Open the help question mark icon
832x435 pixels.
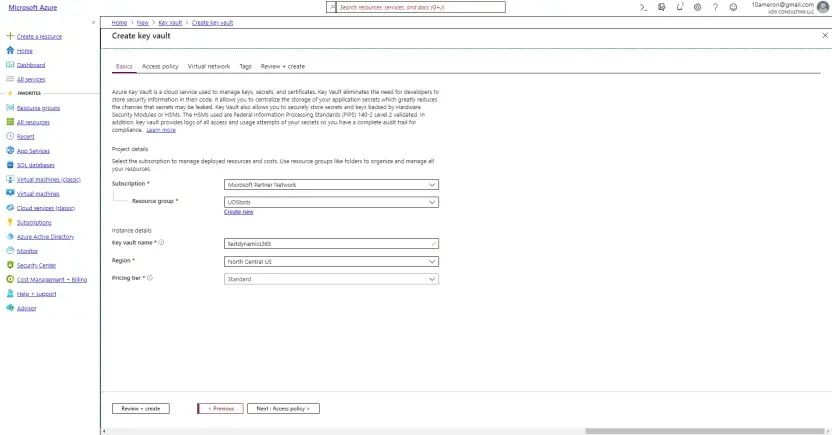[715, 7]
